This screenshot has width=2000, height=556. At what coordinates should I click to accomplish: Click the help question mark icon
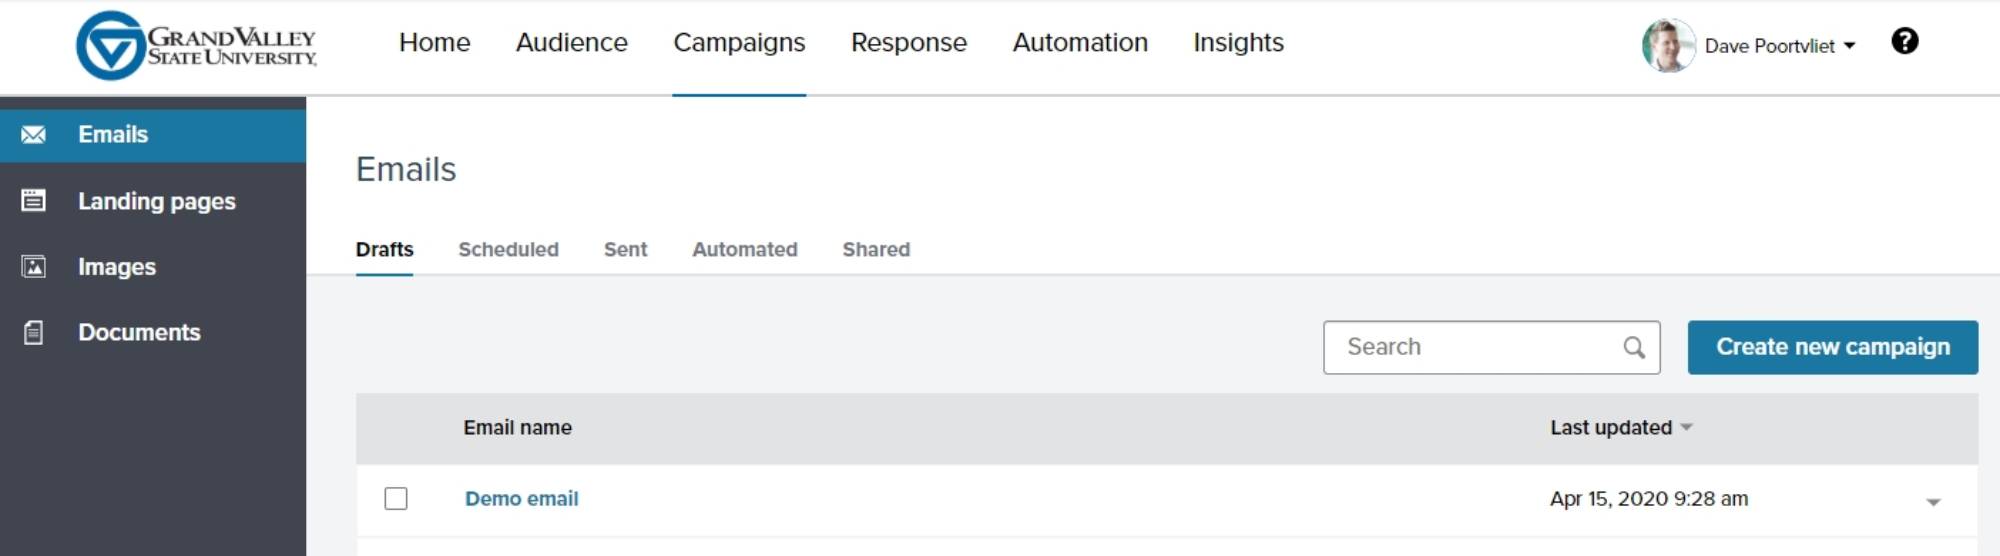[1904, 41]
